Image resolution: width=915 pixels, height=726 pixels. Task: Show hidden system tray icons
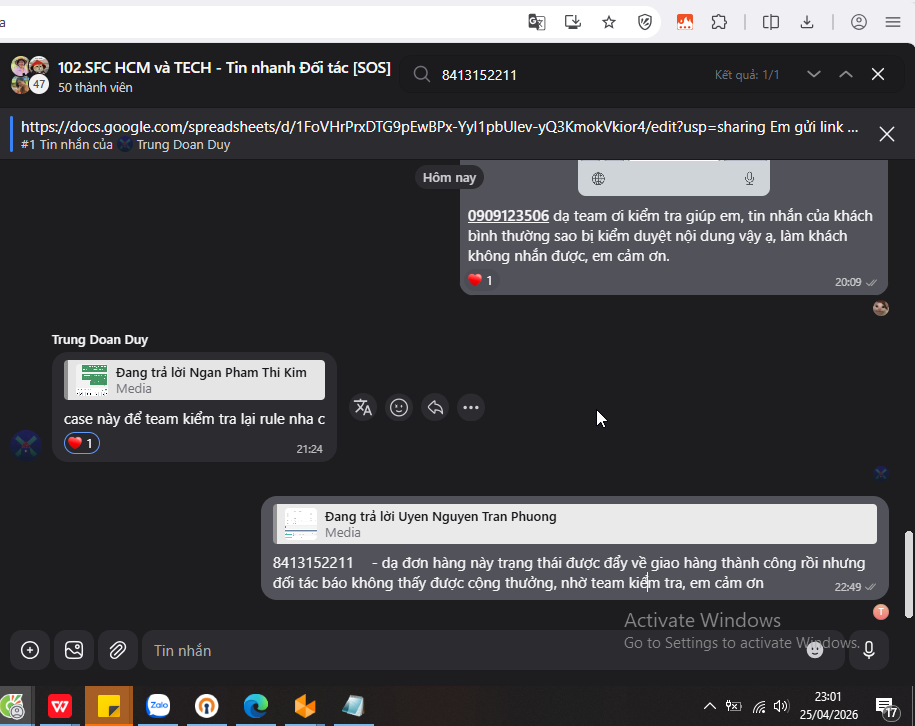pyautogui.click(x=710, y=706)
